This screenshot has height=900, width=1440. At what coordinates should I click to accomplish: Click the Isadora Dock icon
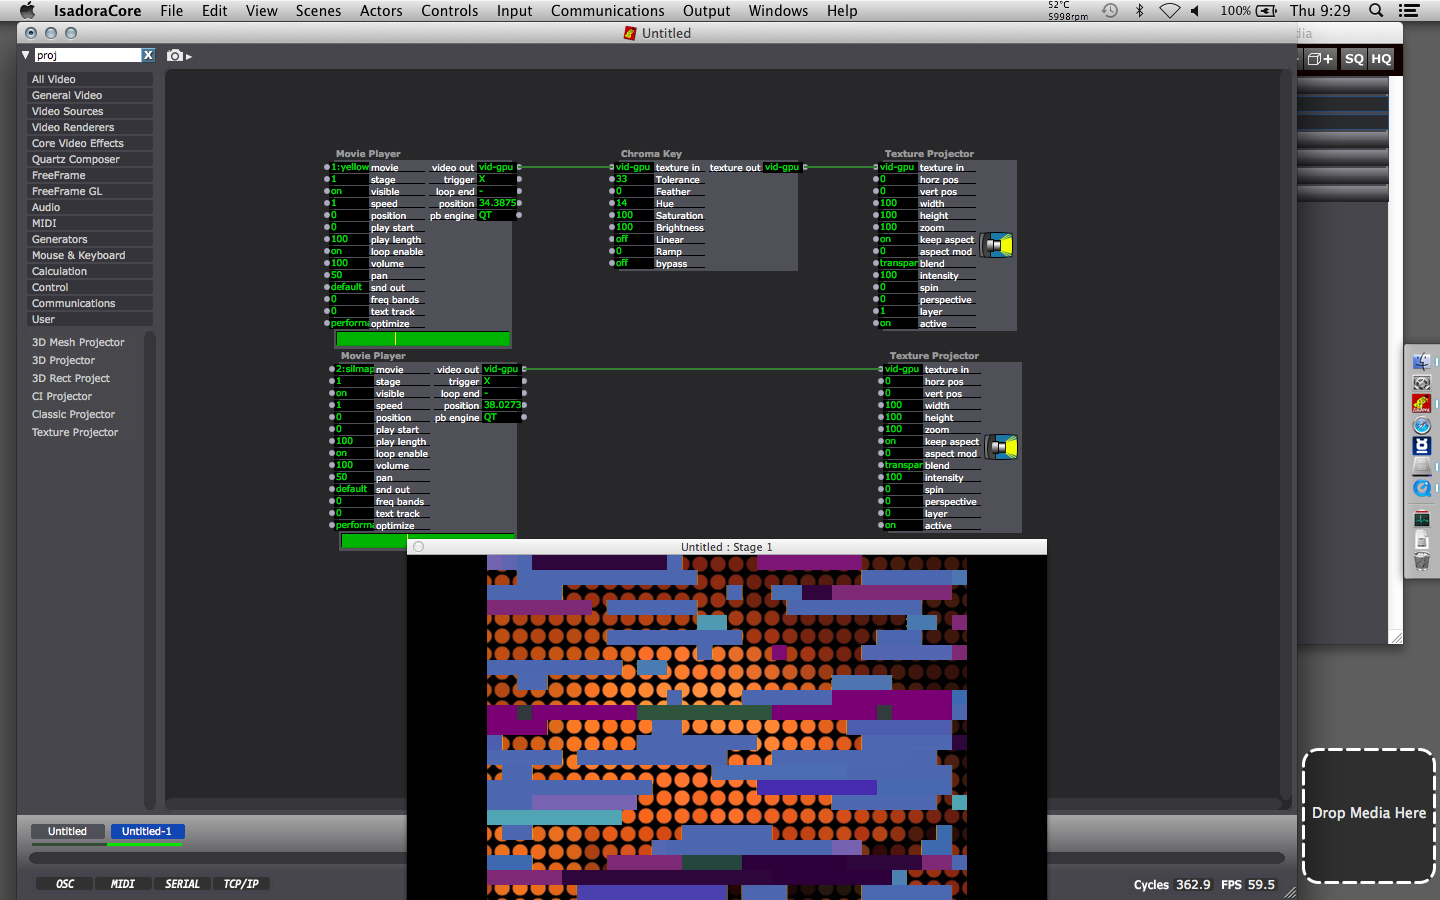[1421, 404]
